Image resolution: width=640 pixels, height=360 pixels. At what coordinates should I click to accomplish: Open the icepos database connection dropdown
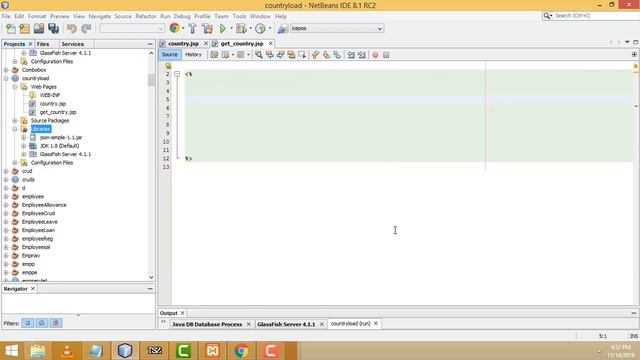(380, 29)
